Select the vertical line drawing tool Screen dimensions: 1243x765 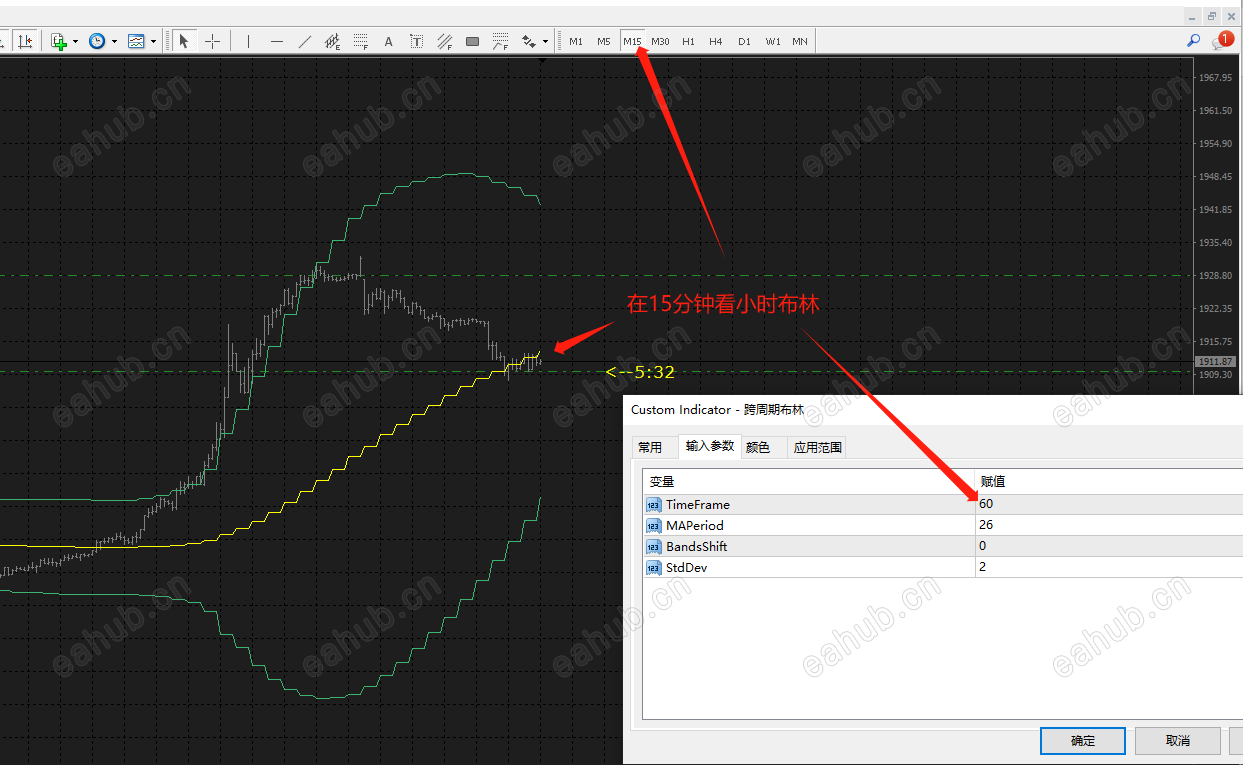(248, 41)
